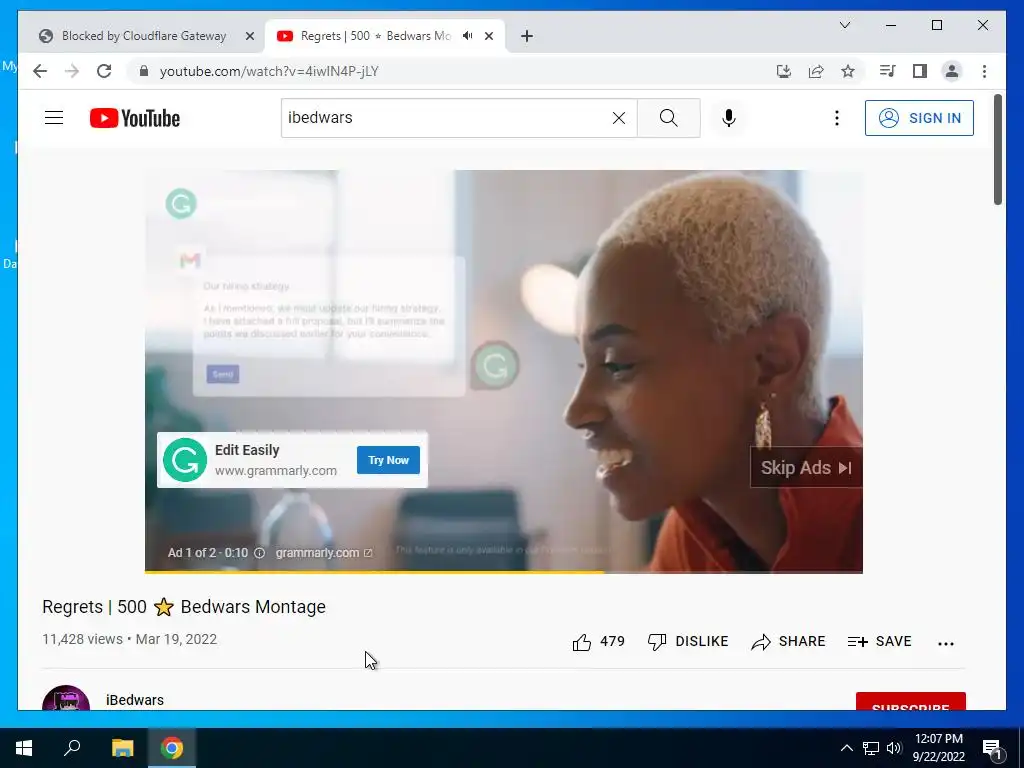Open the Chrome profile avatar

coord(952,71)
